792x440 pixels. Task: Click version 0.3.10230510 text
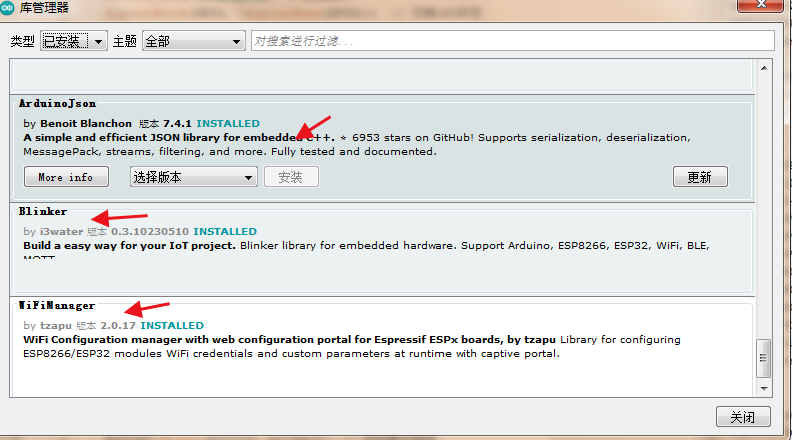tap(150, 231)
